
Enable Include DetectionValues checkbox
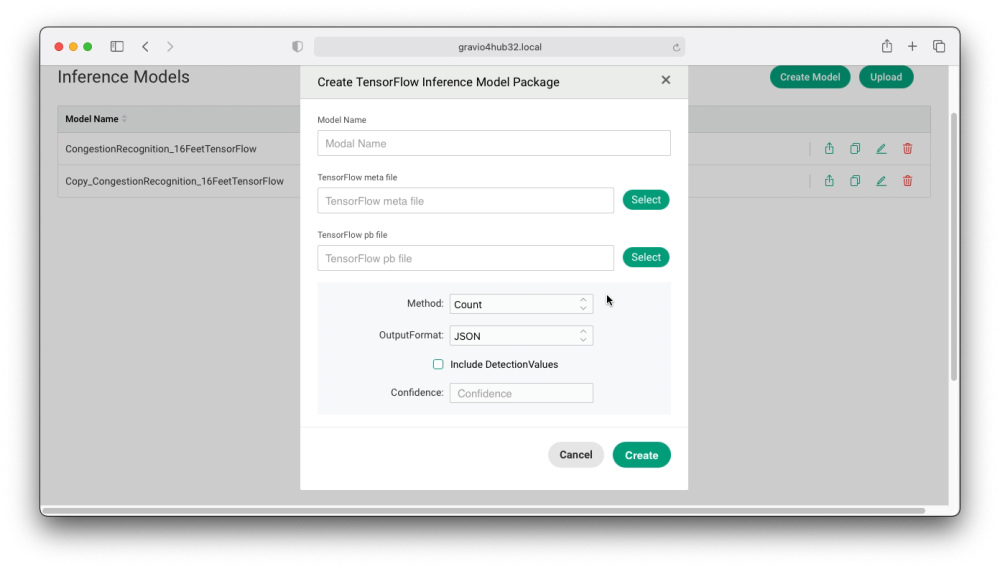coord(438,365)
